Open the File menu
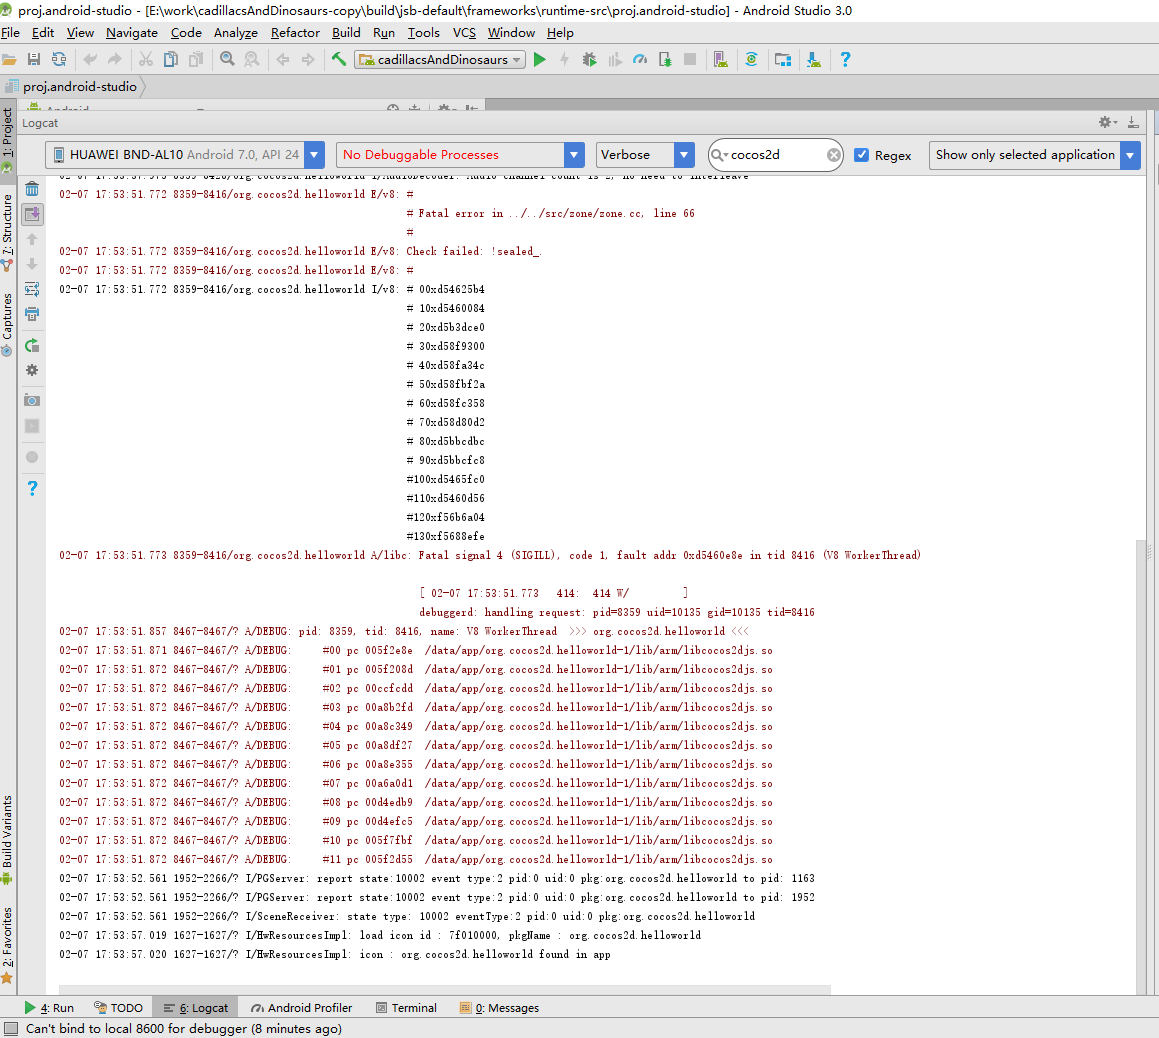The width and height of the screenshot is (1159, 1038). tap(10, 33)
